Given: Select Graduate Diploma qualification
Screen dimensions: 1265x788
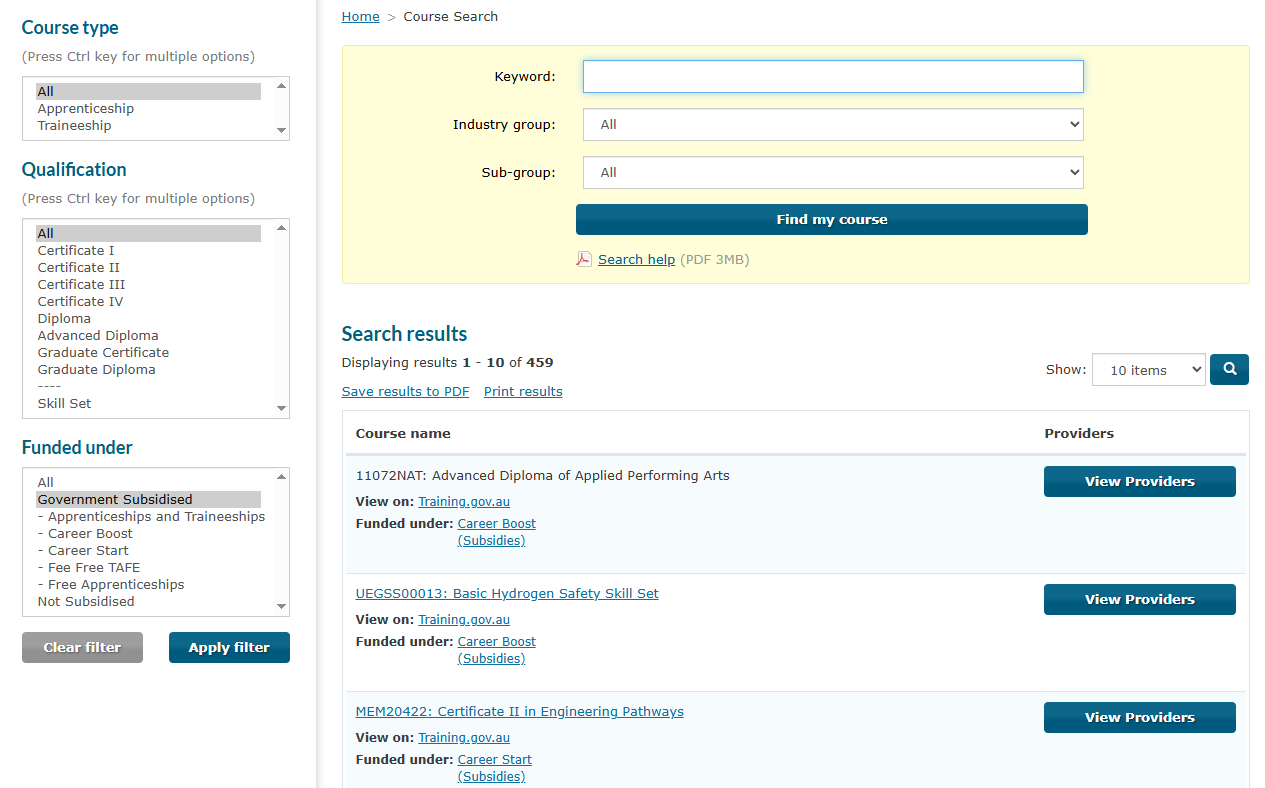Looking at the screenshot, I should point(149,370).
